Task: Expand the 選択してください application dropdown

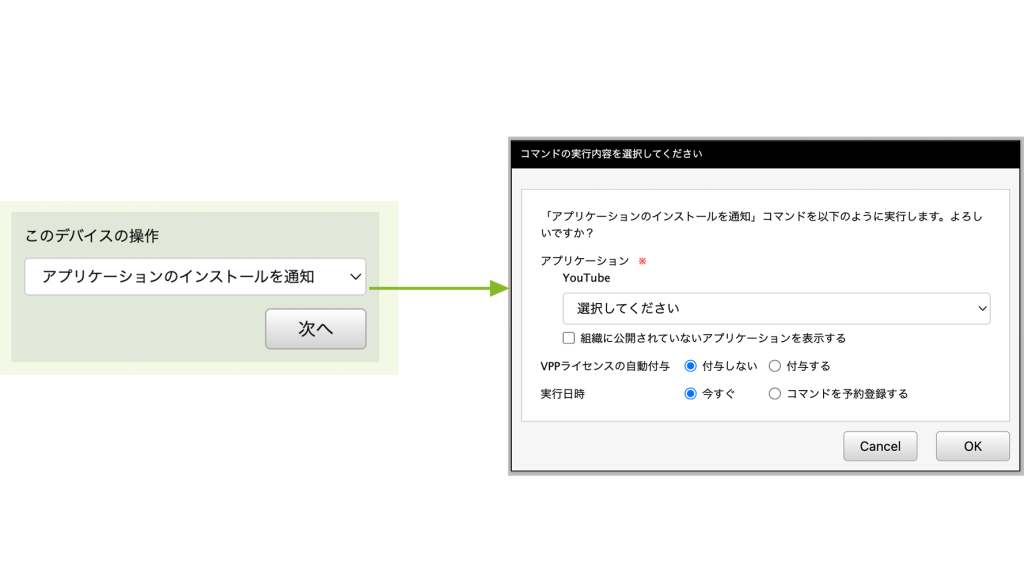Action: point(765,309)
